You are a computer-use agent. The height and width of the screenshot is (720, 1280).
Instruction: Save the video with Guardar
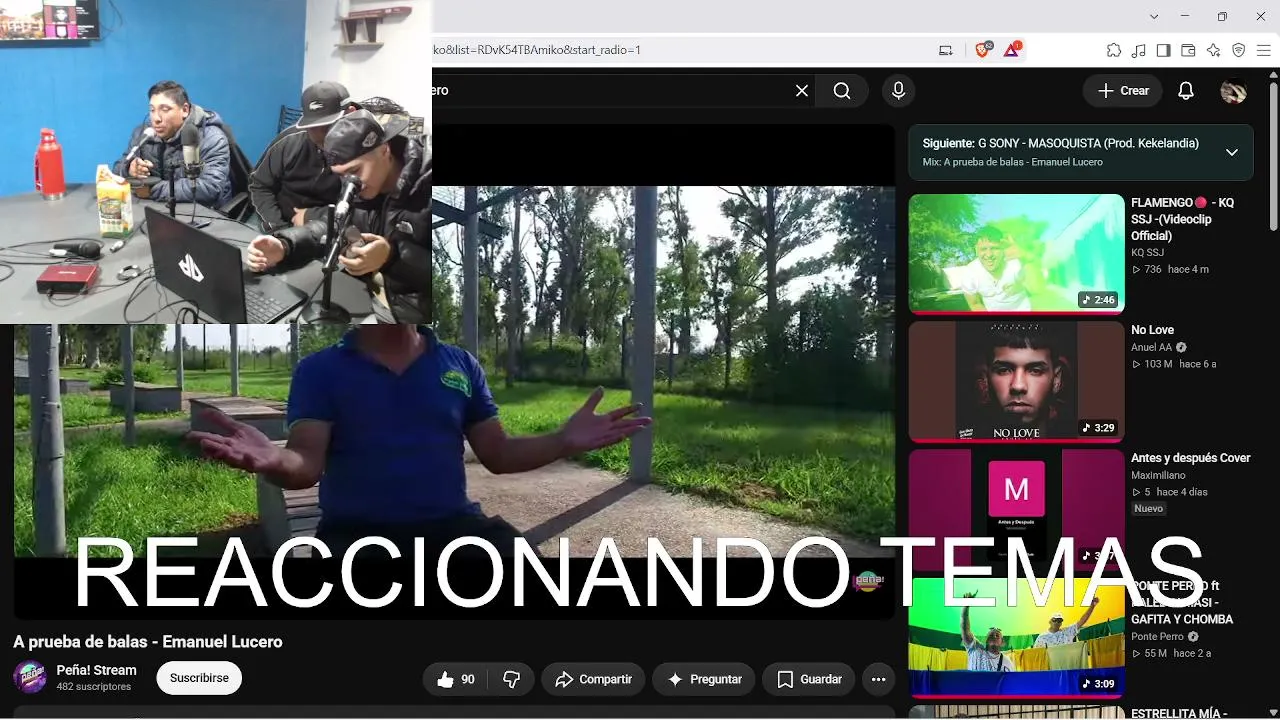[x=809, y=679]
